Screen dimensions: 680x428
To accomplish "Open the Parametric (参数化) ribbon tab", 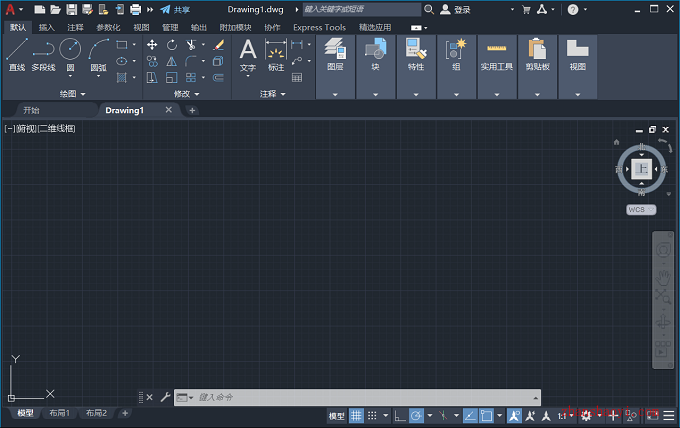I will click(x=108, y=27).
